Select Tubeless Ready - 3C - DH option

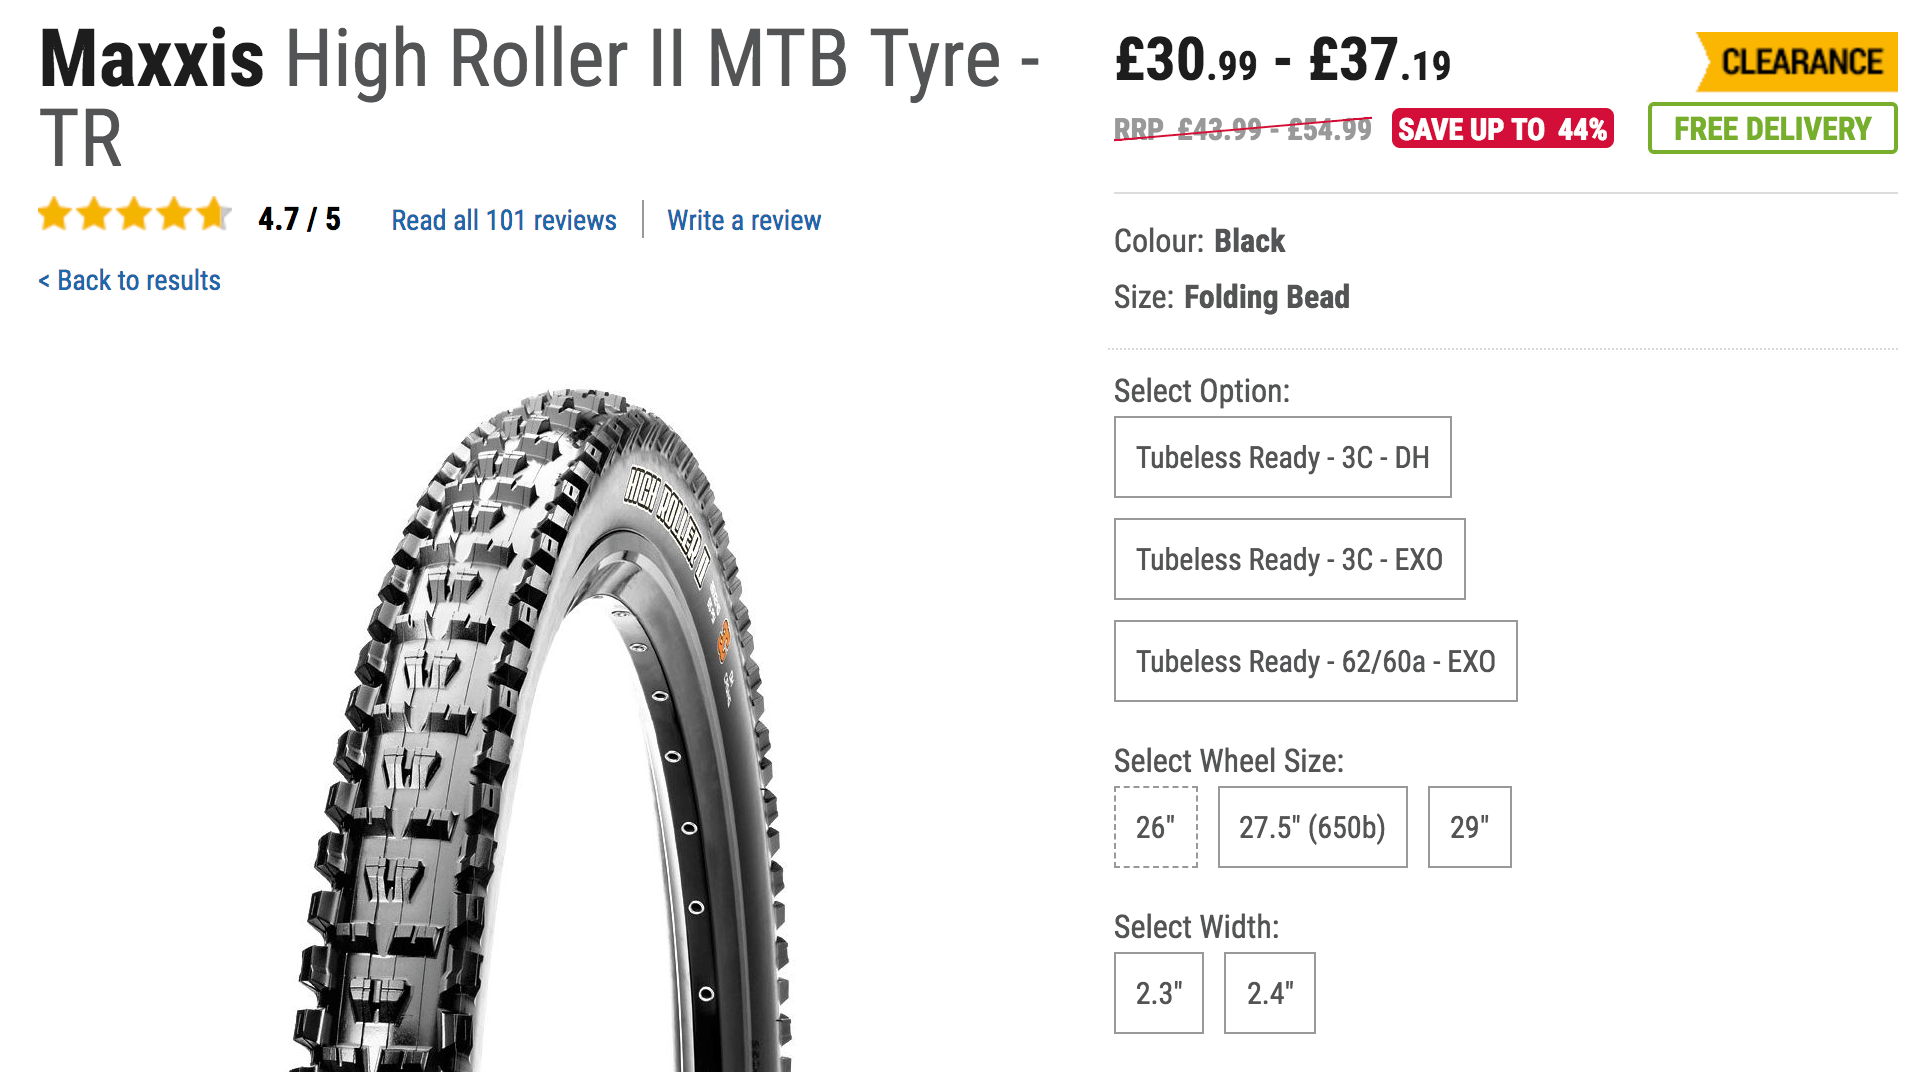click(x=1282, y=457)
